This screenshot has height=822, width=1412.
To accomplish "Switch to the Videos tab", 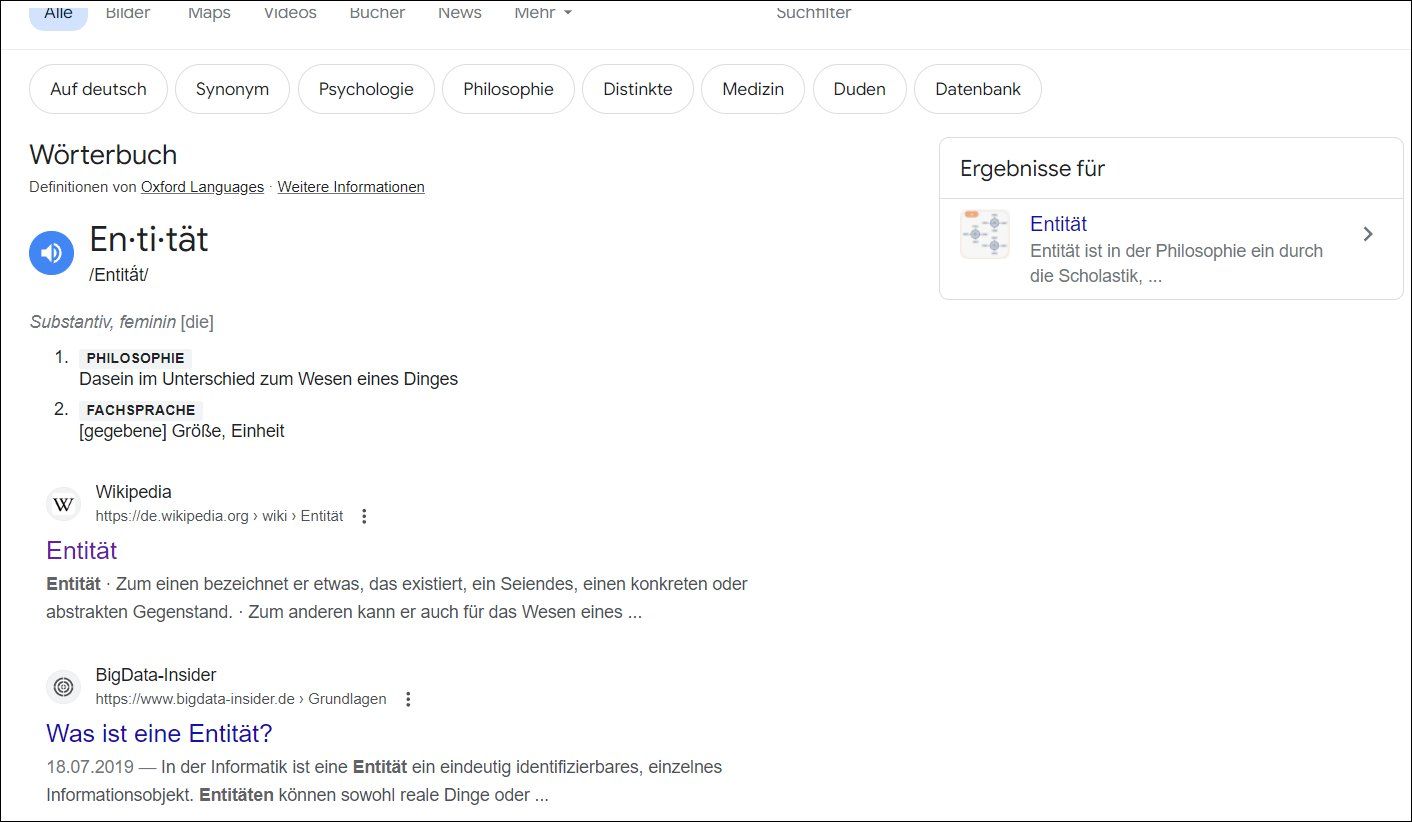I will 290,13.
